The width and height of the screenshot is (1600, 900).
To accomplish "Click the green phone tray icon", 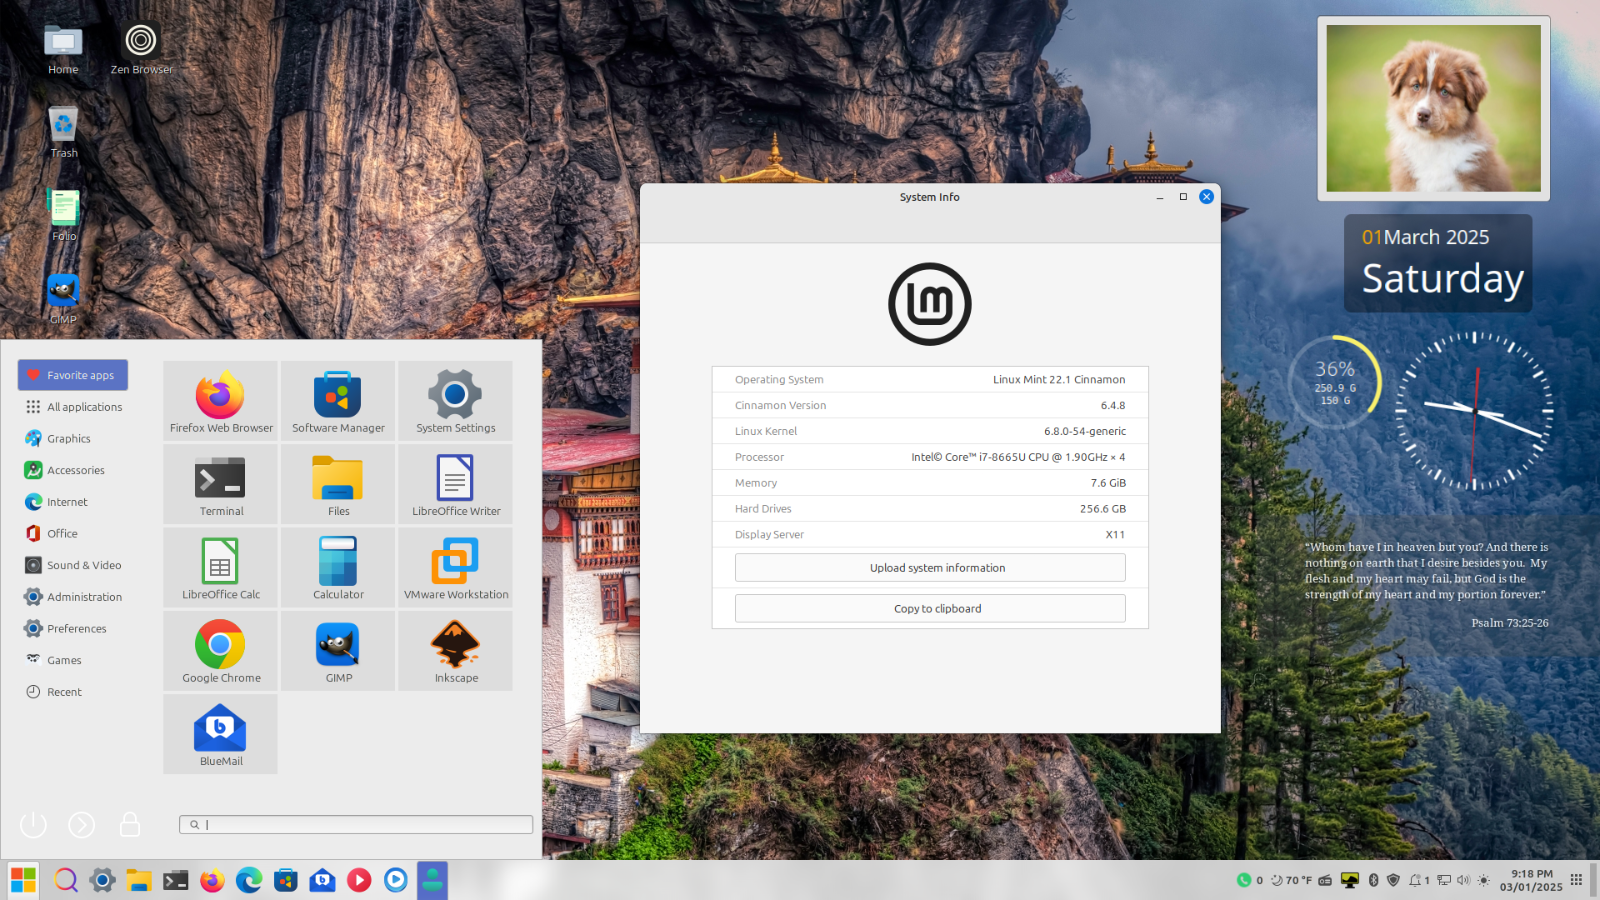I will click(x=1244, y=880).
